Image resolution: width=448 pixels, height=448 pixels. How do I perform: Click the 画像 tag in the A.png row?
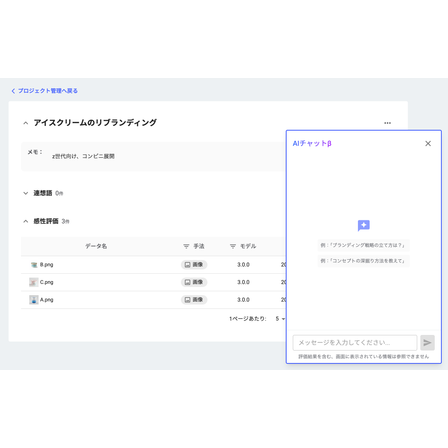194,300
